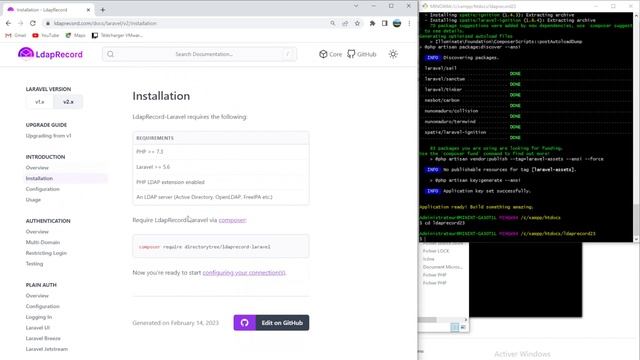Image resolution: width=640 pixels, height=360 pixels.
Task: Open Upgrading from v1 guide
Action: [x=48, y=136]
